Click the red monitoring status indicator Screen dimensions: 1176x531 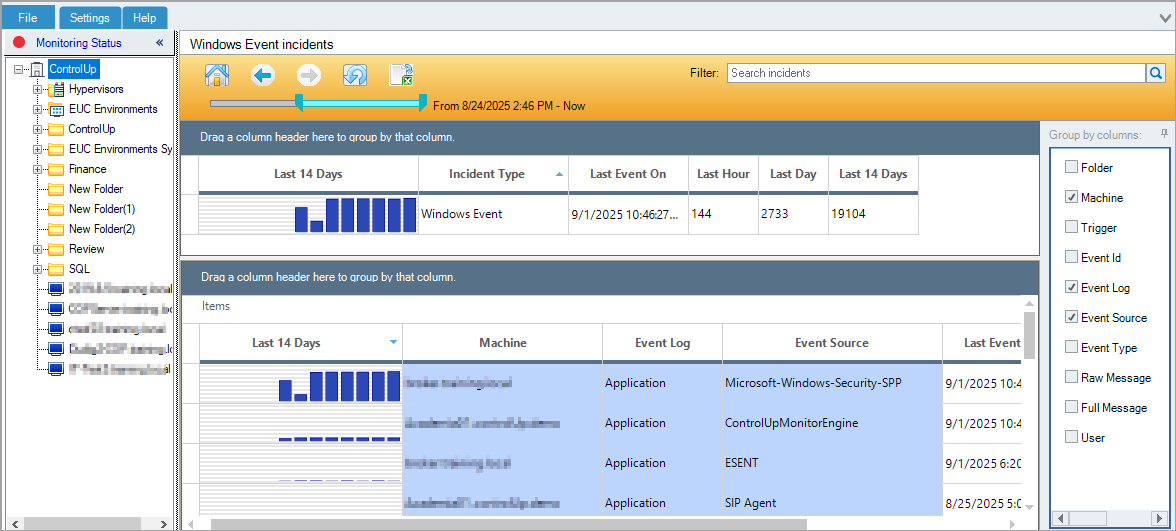[19, 43]
